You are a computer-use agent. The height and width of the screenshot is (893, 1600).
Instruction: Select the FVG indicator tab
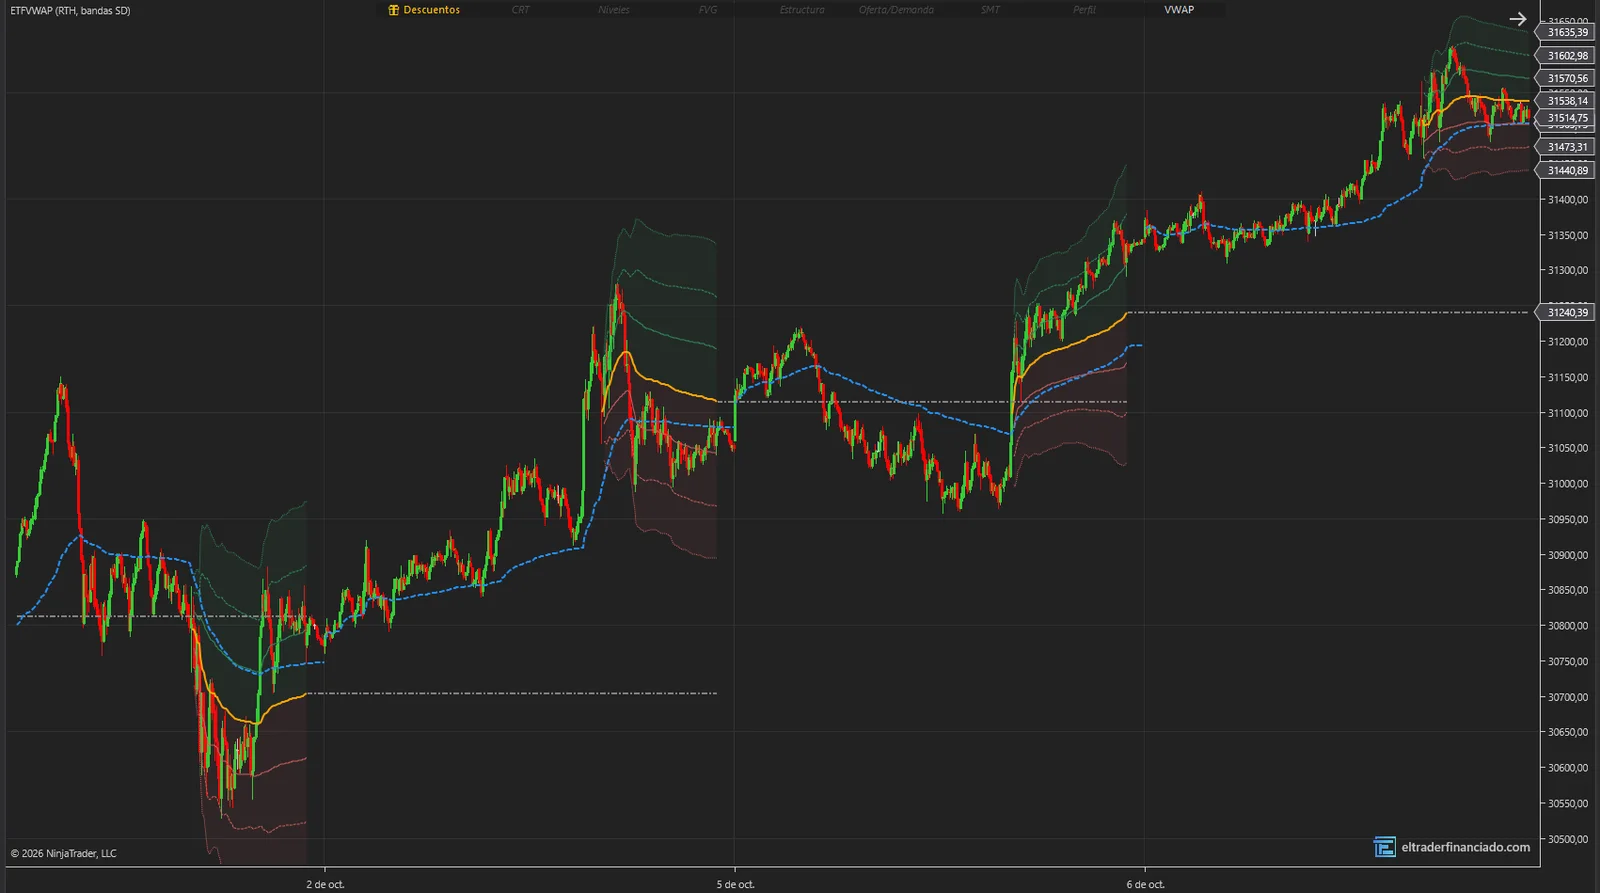(708, 10)
